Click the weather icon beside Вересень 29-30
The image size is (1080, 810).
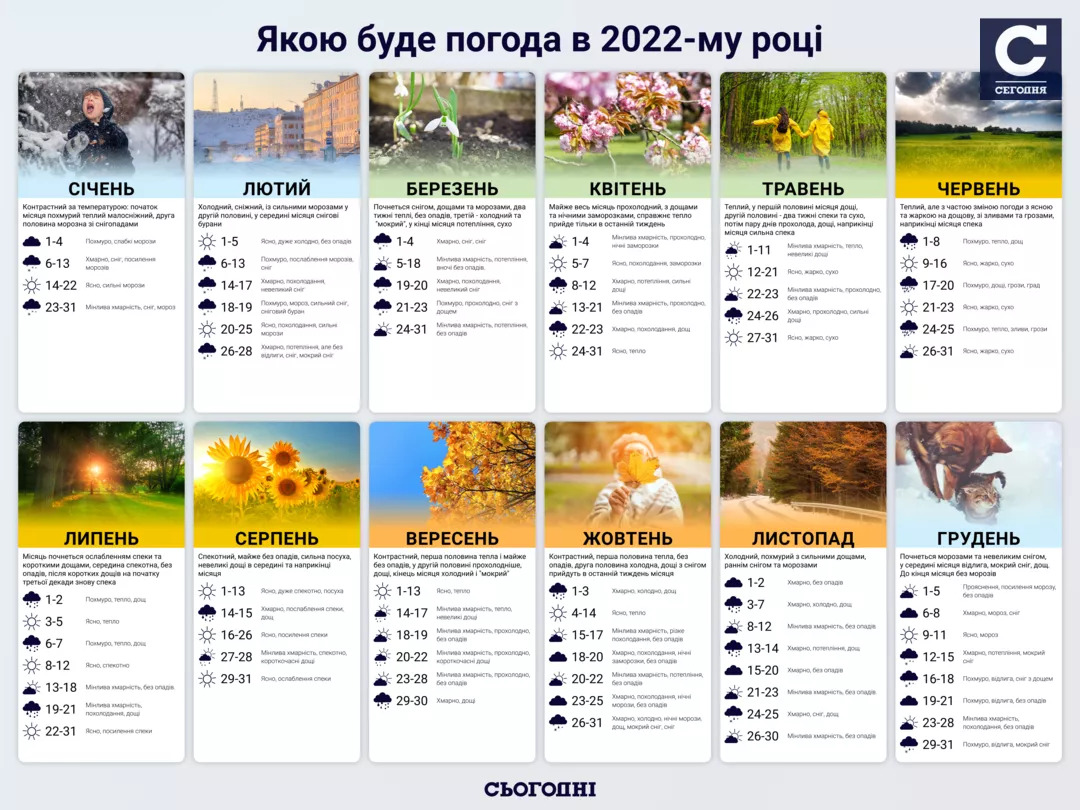click(382, 701)
